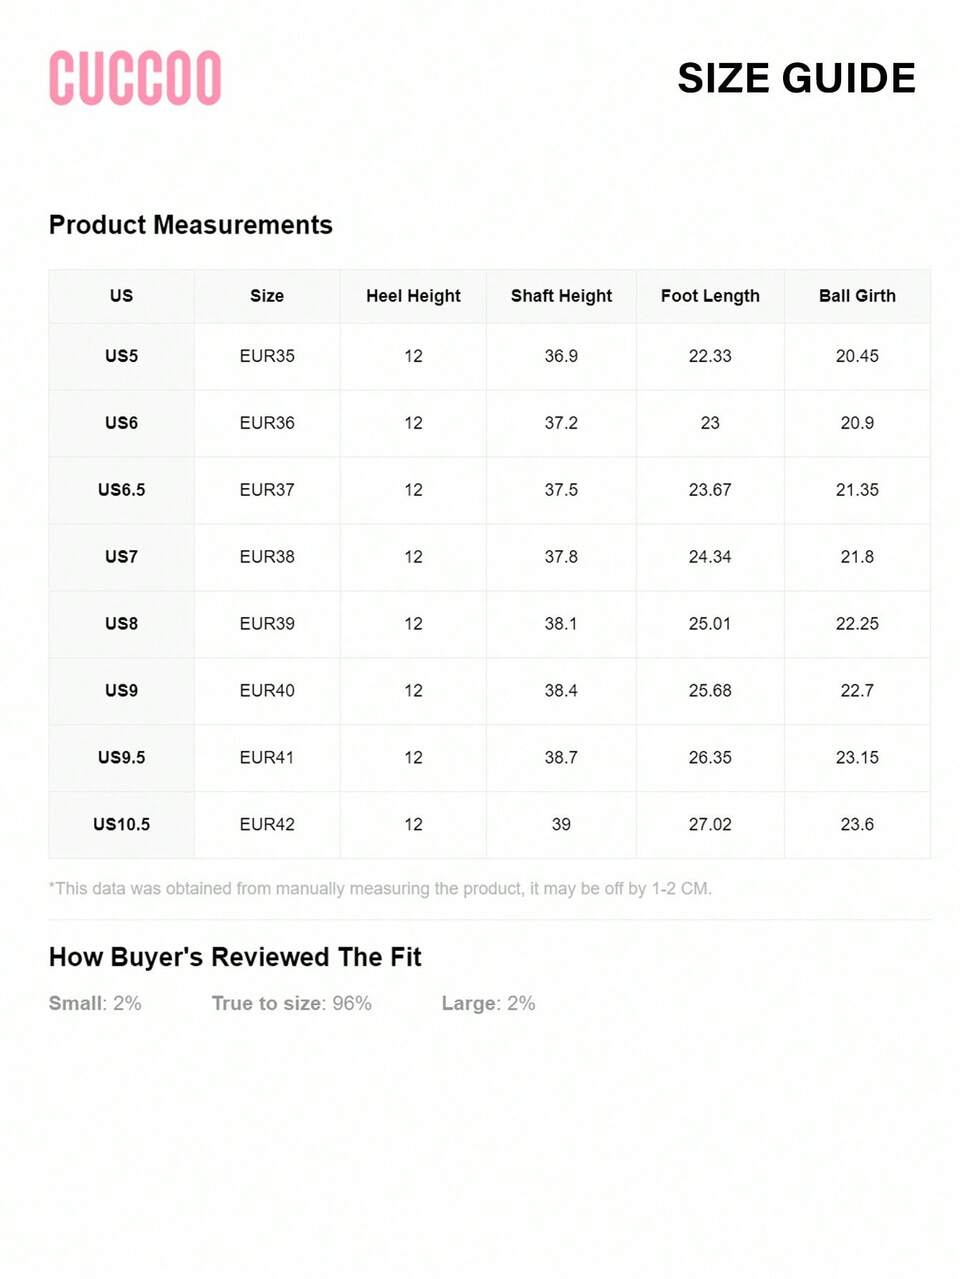Click the Foot Length column header
The width and height of the screenshot is (960, 1279).
click(710, 296)
